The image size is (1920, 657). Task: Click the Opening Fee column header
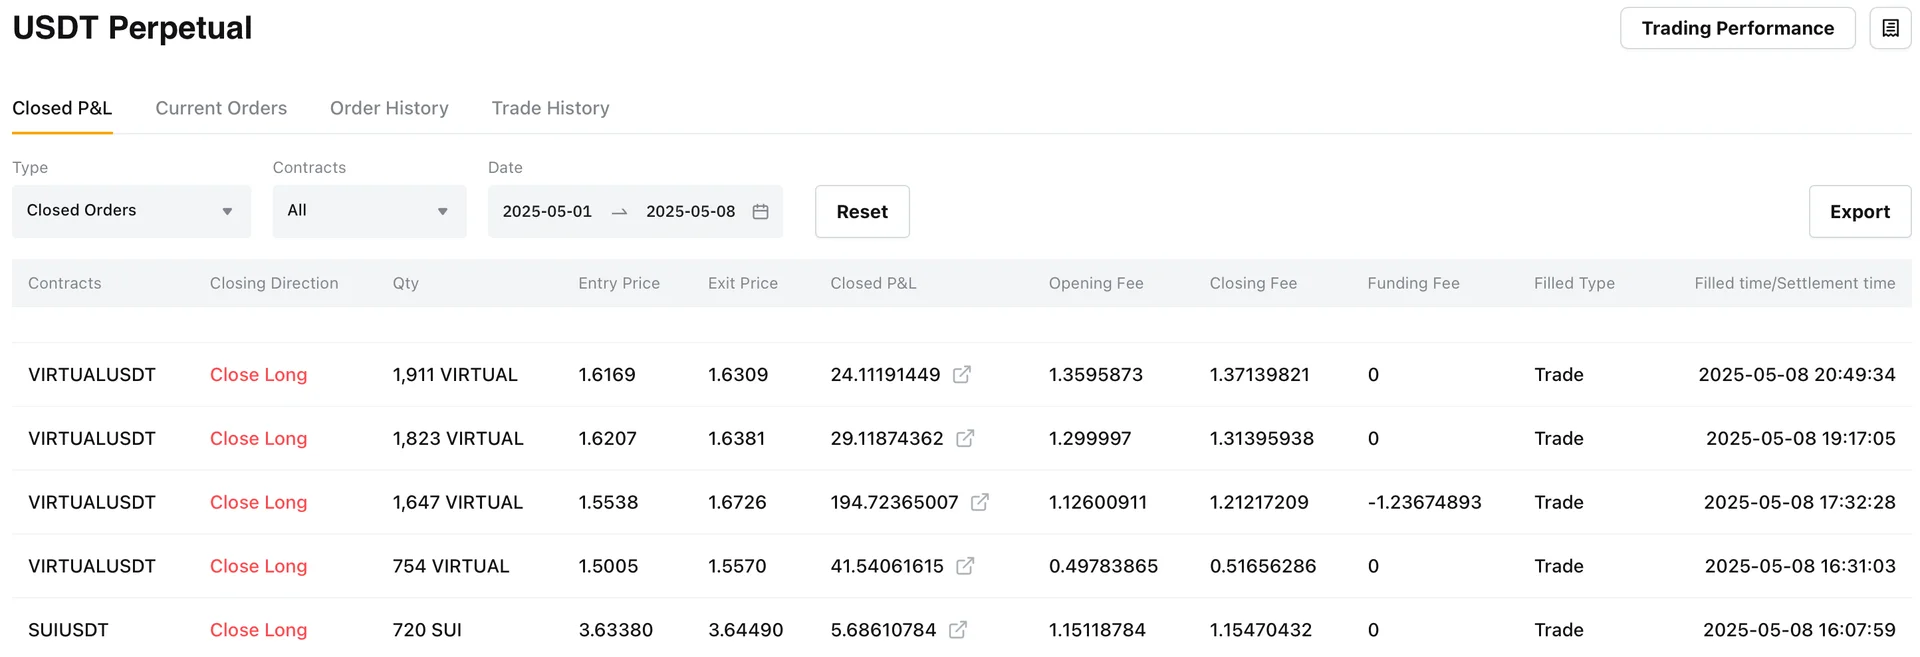pyautogui.click(x=1096, y=283)
